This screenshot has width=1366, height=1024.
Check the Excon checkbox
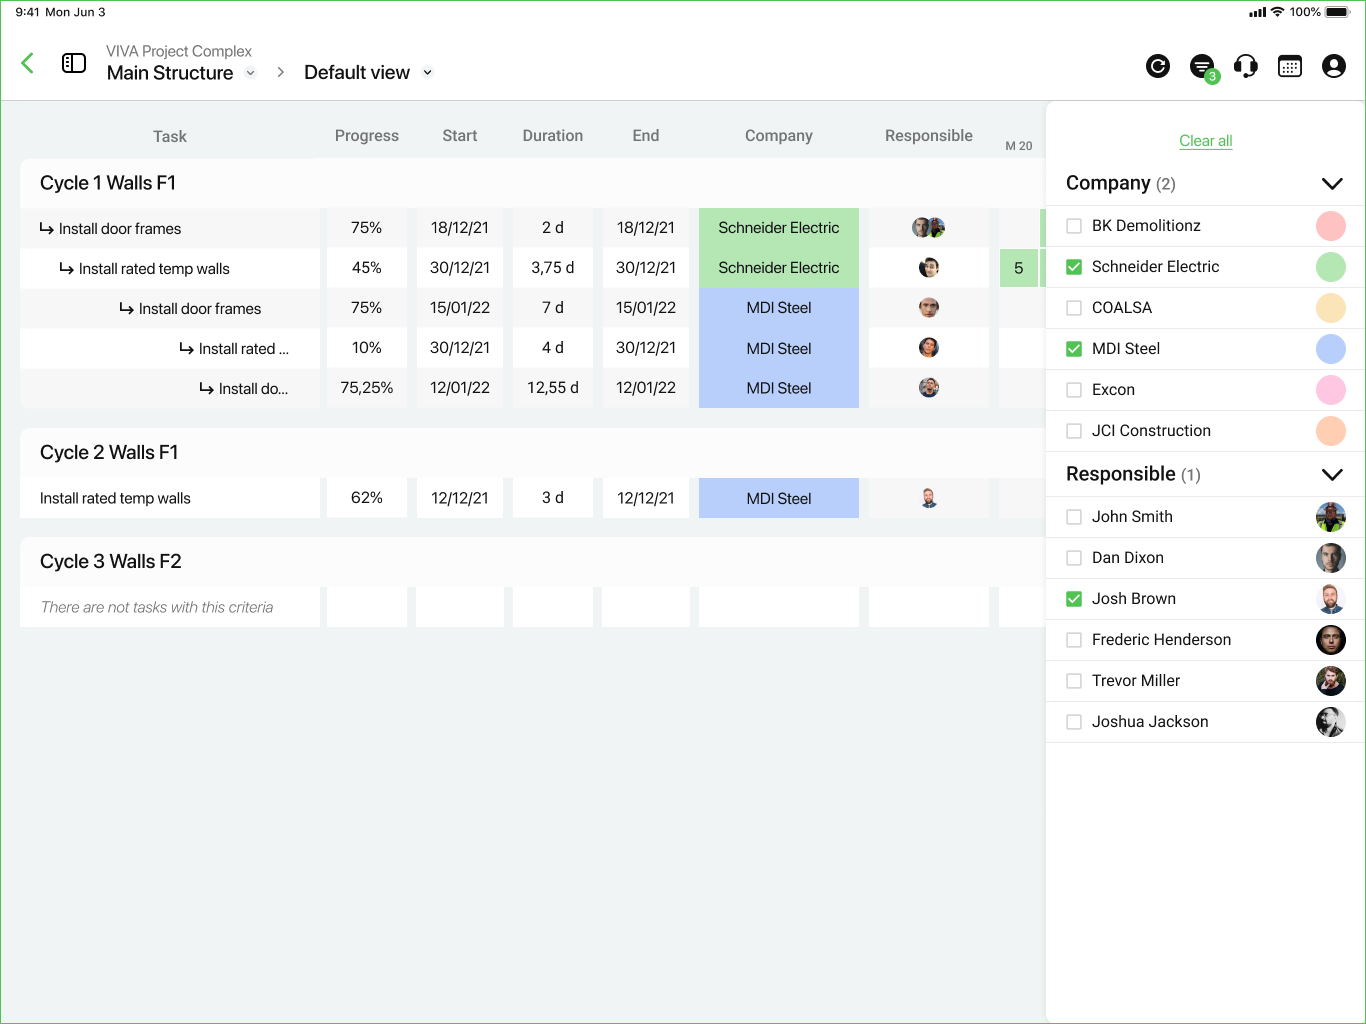coord(1074,390)
